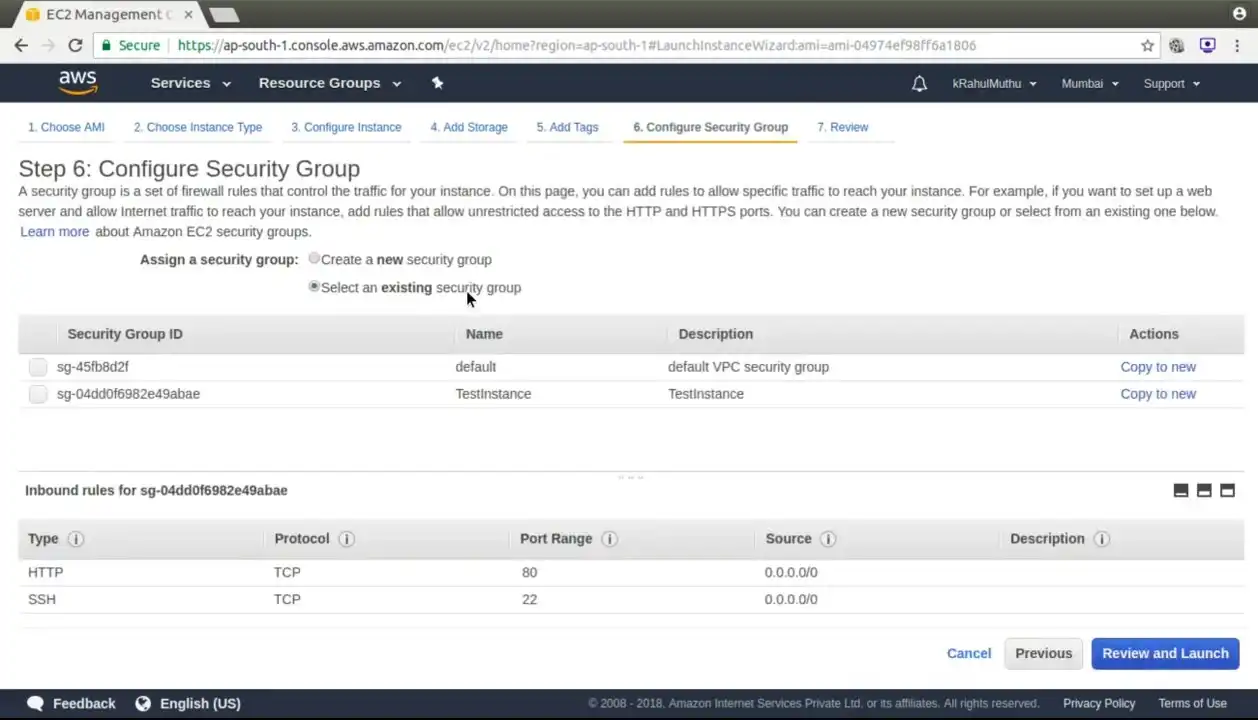
Task: Open the Mumbai region selector
Action: 1090,84
